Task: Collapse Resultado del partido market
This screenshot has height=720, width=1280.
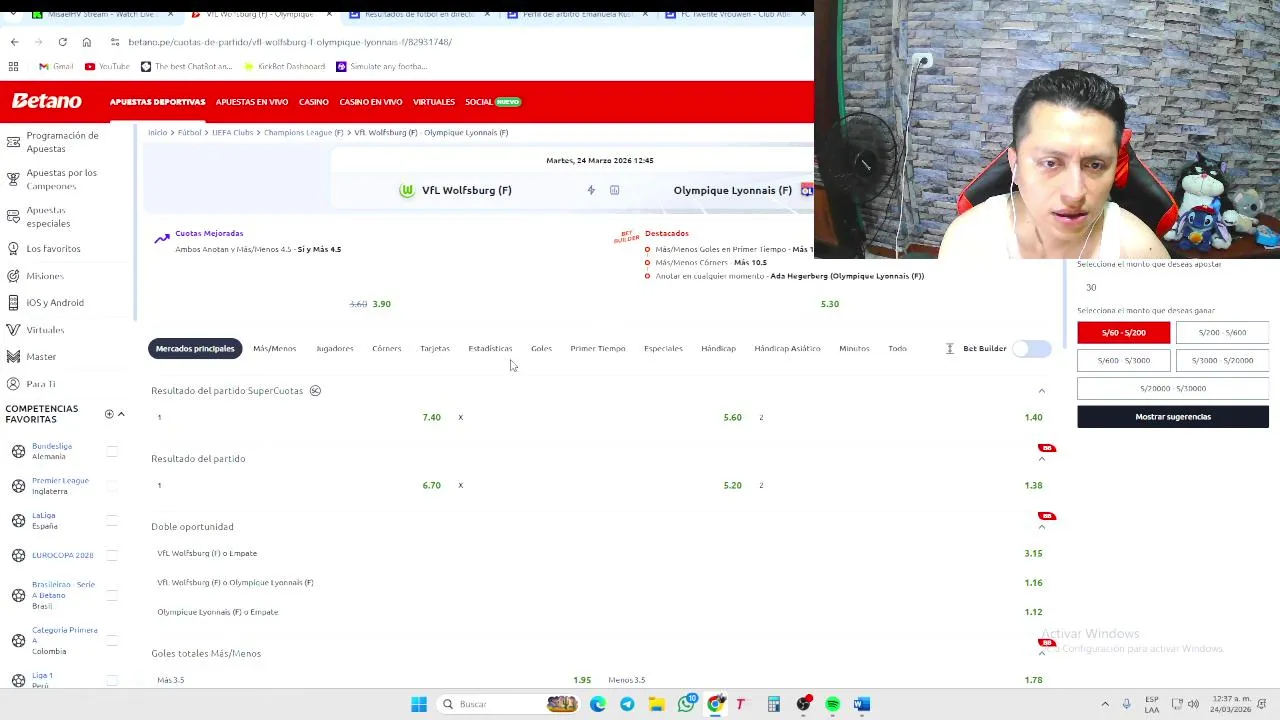Action: pyautogui.click(x=1041, y=459)
